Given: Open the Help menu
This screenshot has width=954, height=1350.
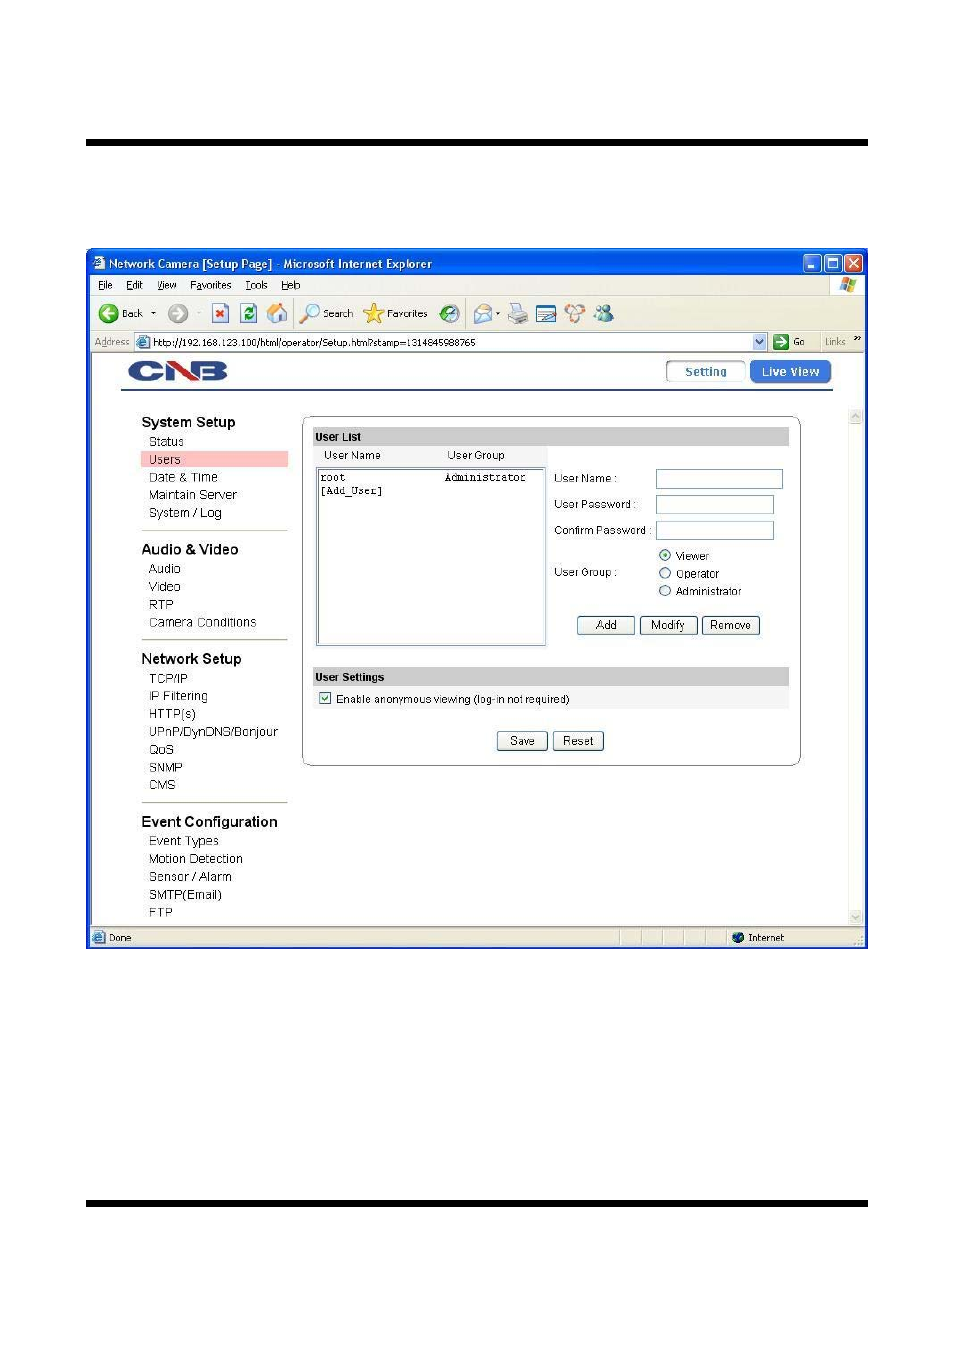Looking at the screenshot, I should click(x=291, y=286).
